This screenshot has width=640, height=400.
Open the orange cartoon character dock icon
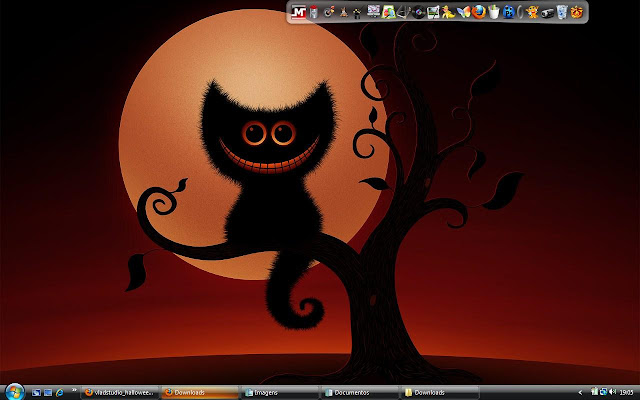click(532, 12)
